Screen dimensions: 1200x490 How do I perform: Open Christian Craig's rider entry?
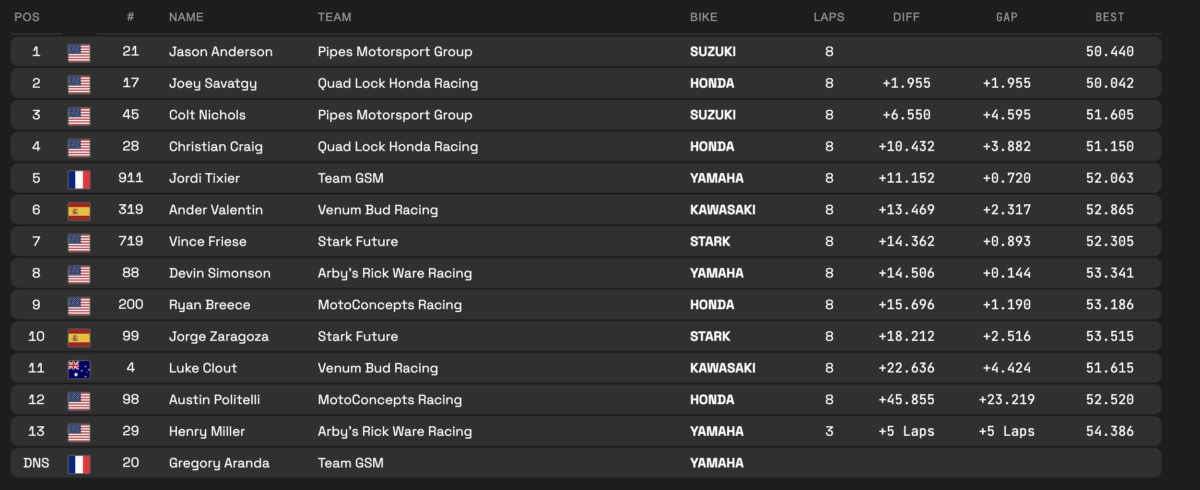click(216, 147)
